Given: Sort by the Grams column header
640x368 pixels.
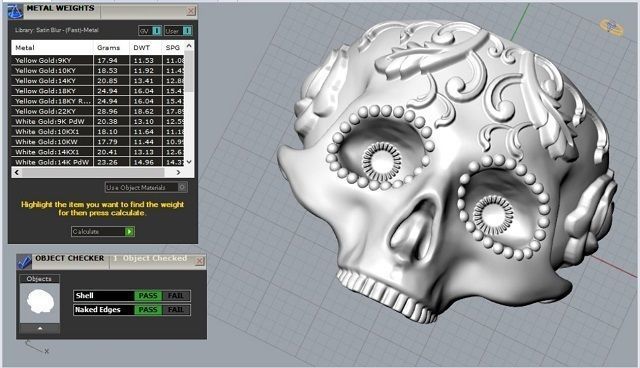Looking at the screenshot, I should coord(111,48).
